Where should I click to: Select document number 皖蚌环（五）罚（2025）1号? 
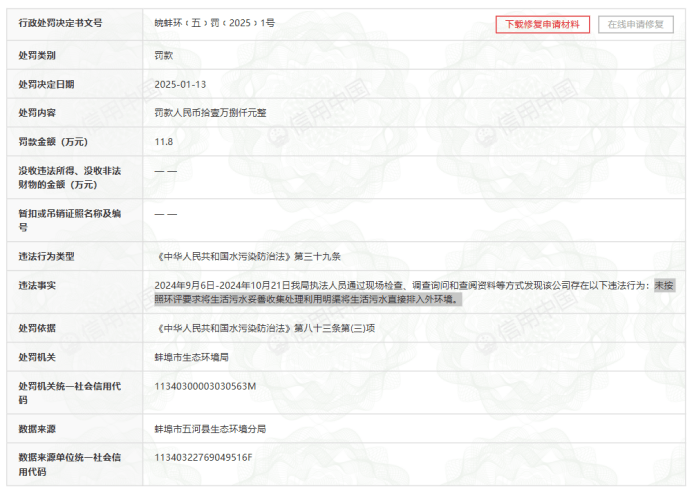pyautogui.click(x=214, y=23)
